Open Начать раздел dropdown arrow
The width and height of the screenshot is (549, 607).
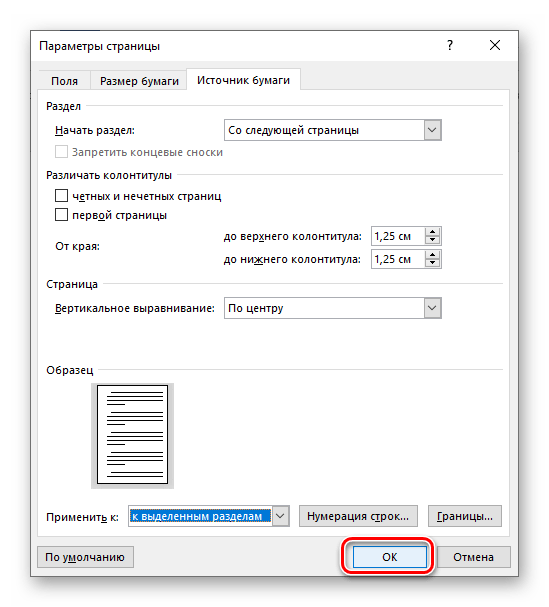[x=432, y=130]
